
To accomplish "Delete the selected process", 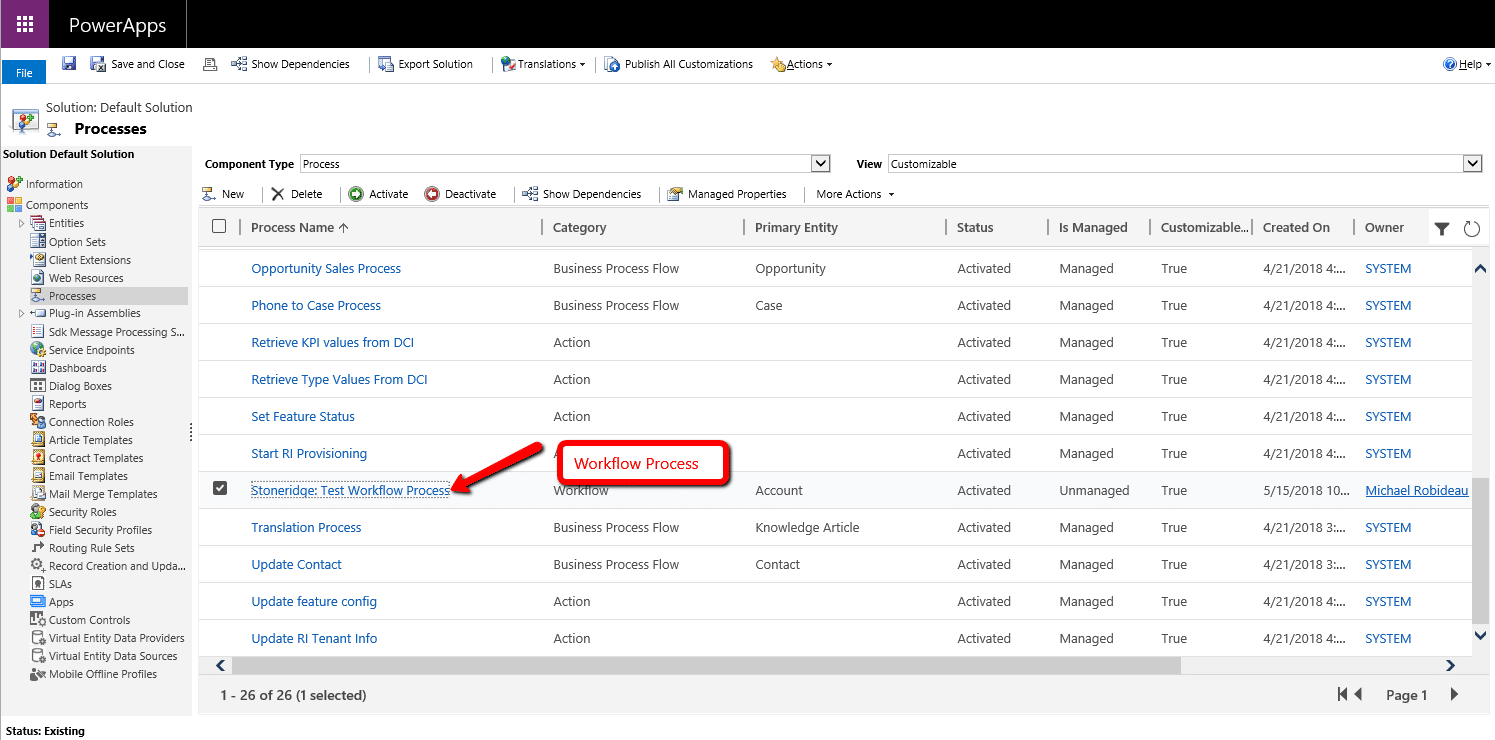I will coord(297,193).
